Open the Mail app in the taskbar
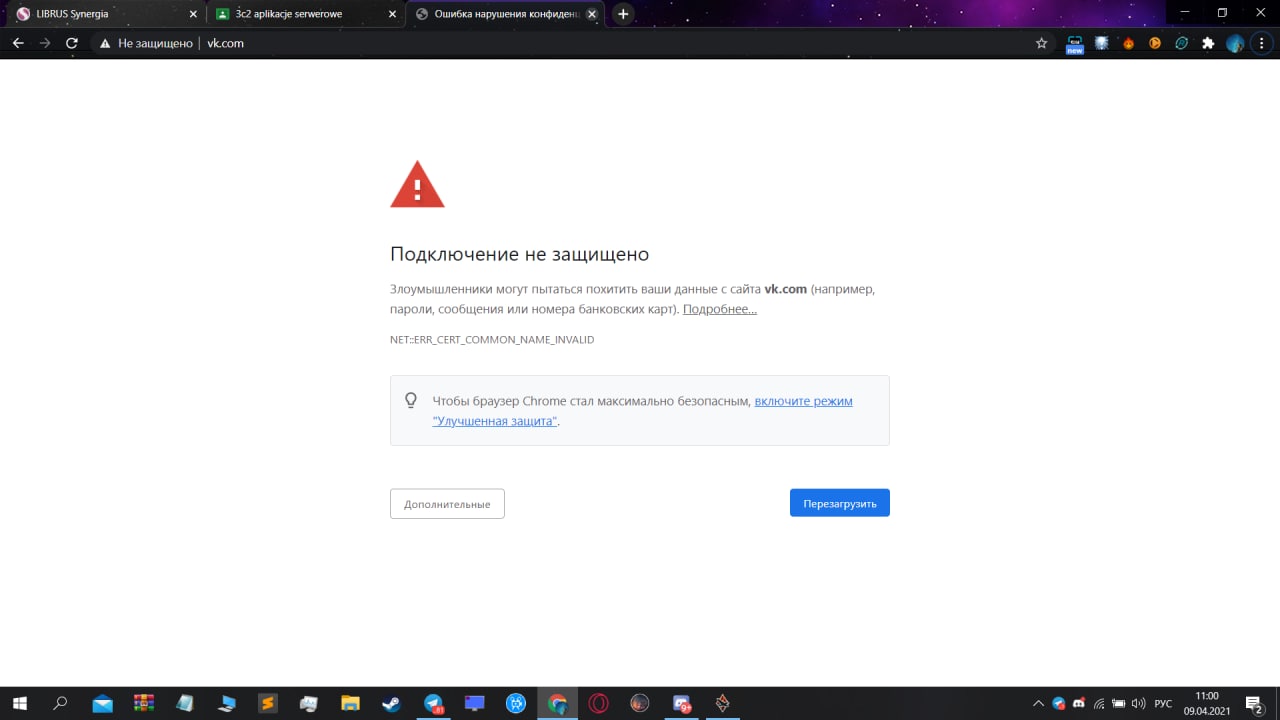The width and height of the screenshot is (1280, 720). coord(102,703)
